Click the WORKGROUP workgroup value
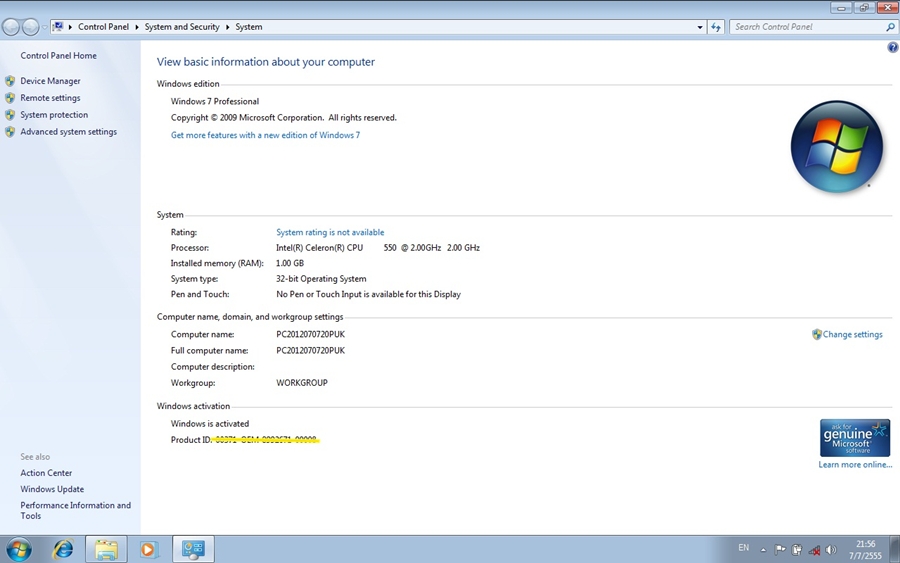Image resolution: width=900 pixels, height=563 pixels. (x=302, y=382)
